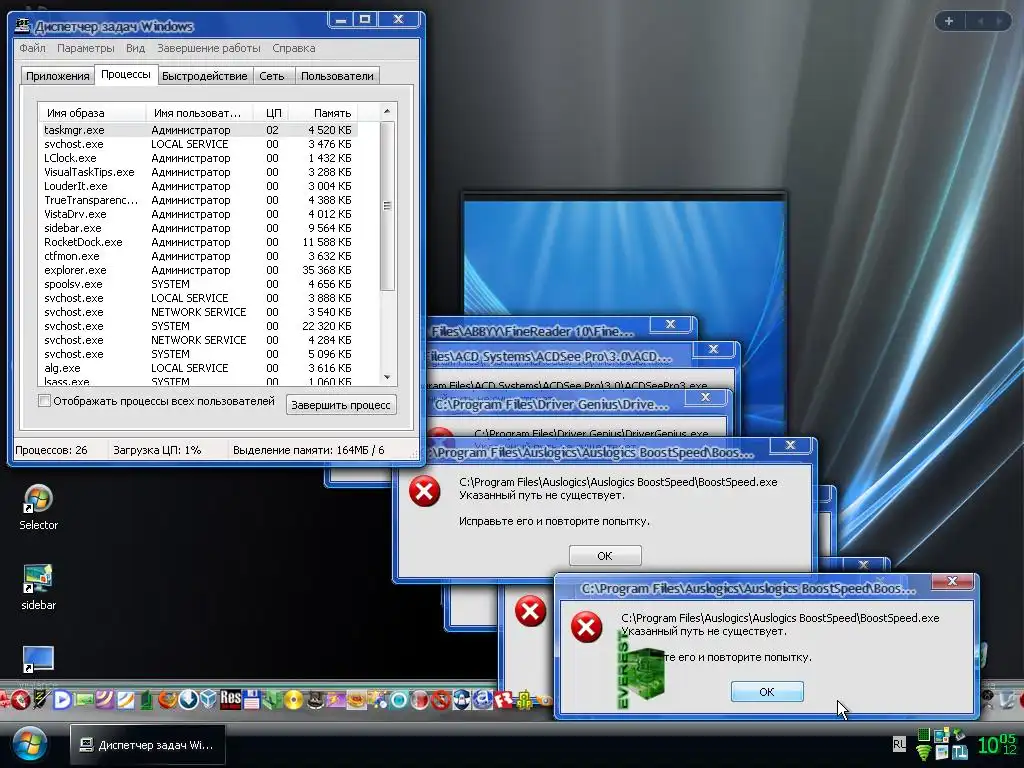Sort processes by Имя образа column

tap(92, 113)
